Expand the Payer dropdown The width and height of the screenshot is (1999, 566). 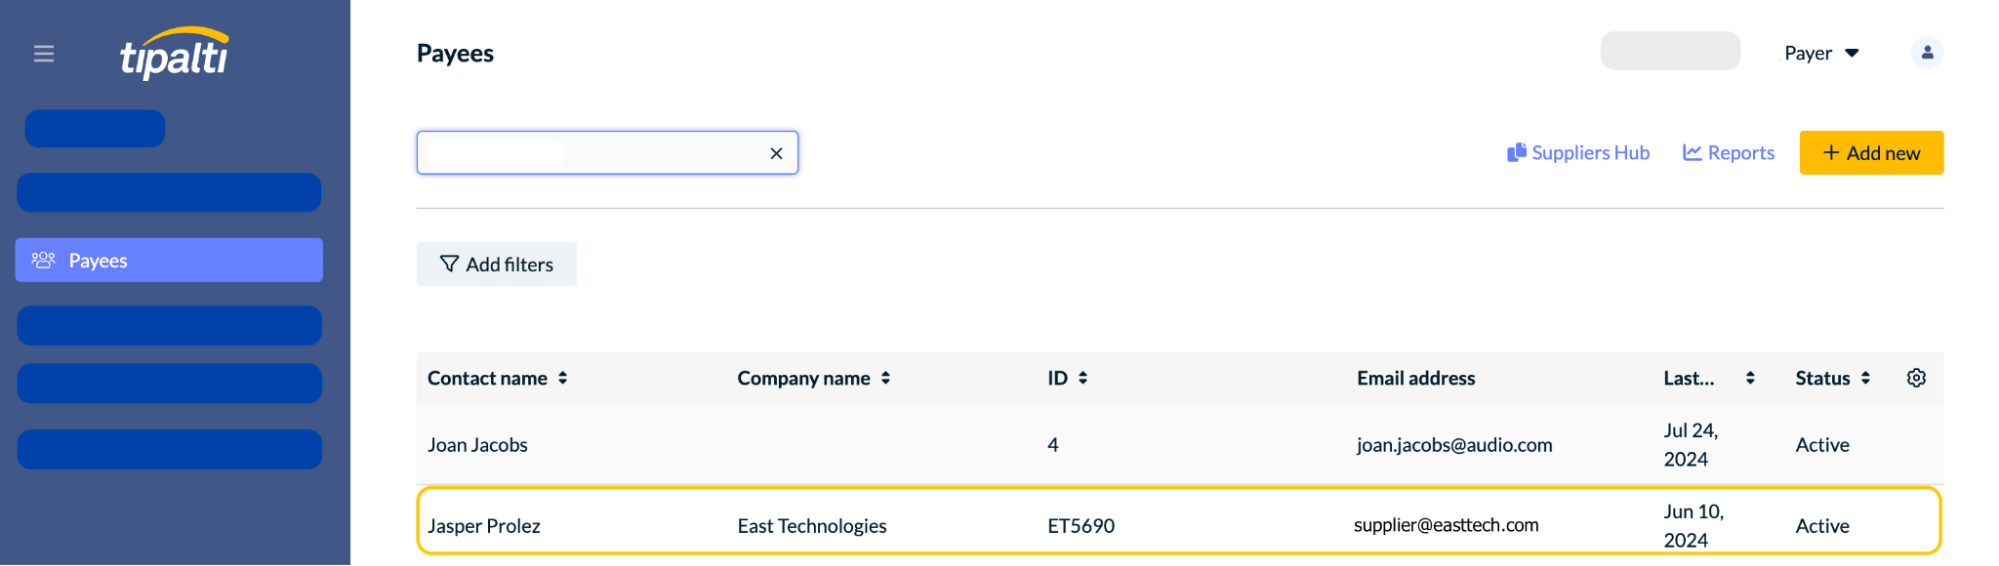(x=1822, y=53)
